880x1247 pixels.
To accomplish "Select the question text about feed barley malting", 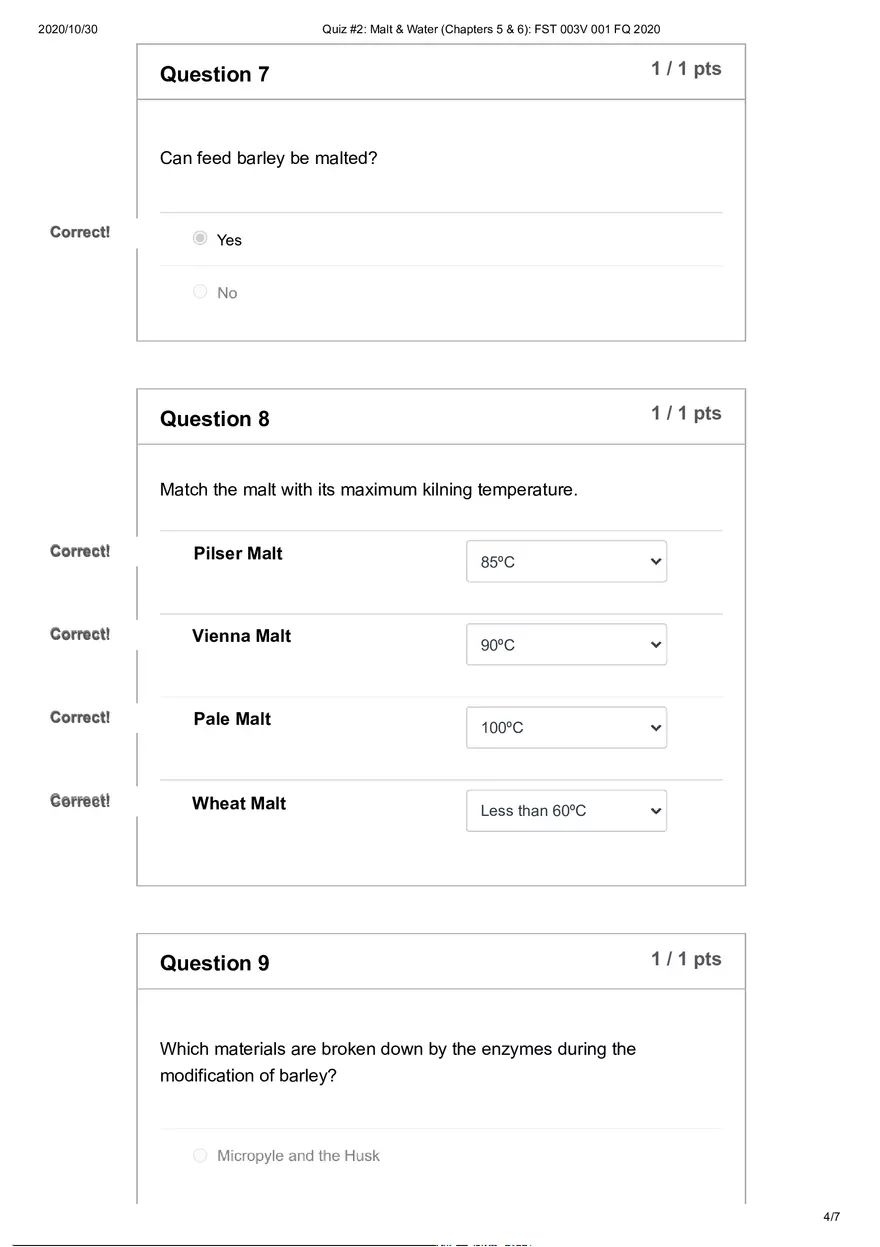I will tap(268, 157).
